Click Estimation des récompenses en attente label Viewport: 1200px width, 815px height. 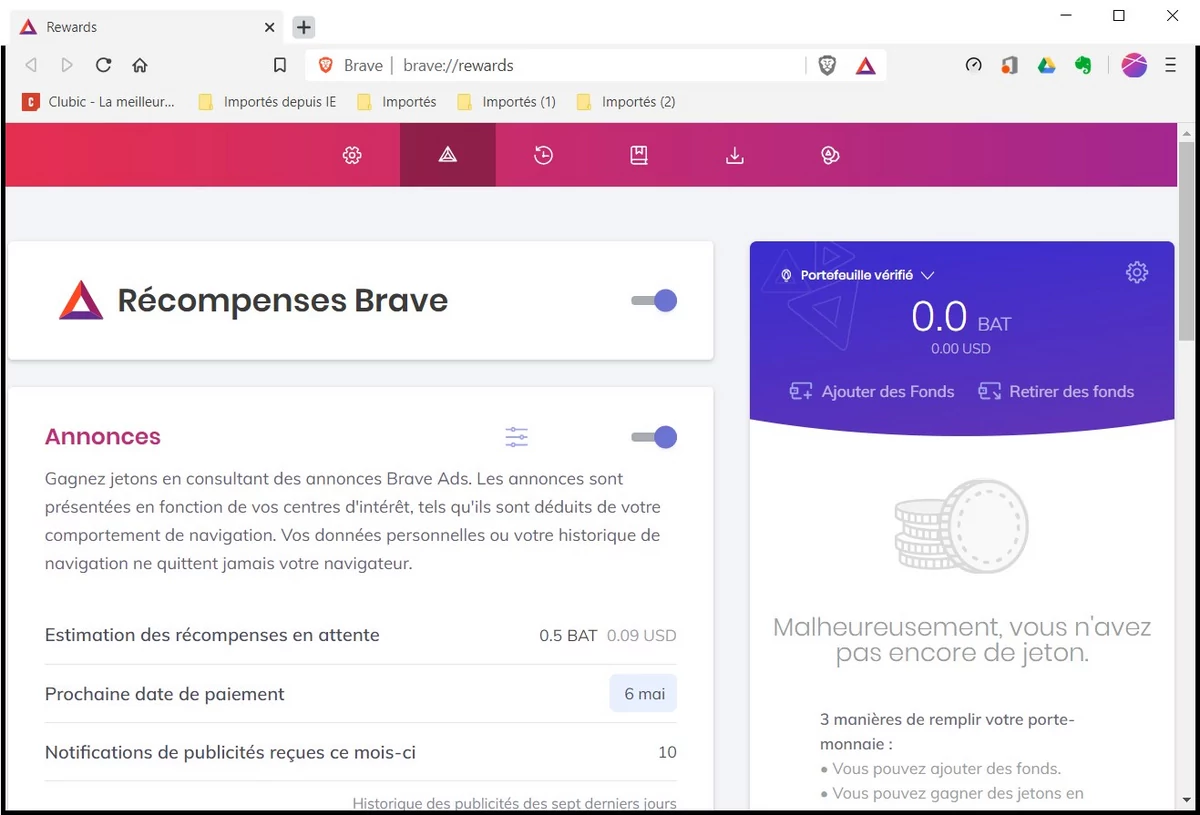pos(212,635)
